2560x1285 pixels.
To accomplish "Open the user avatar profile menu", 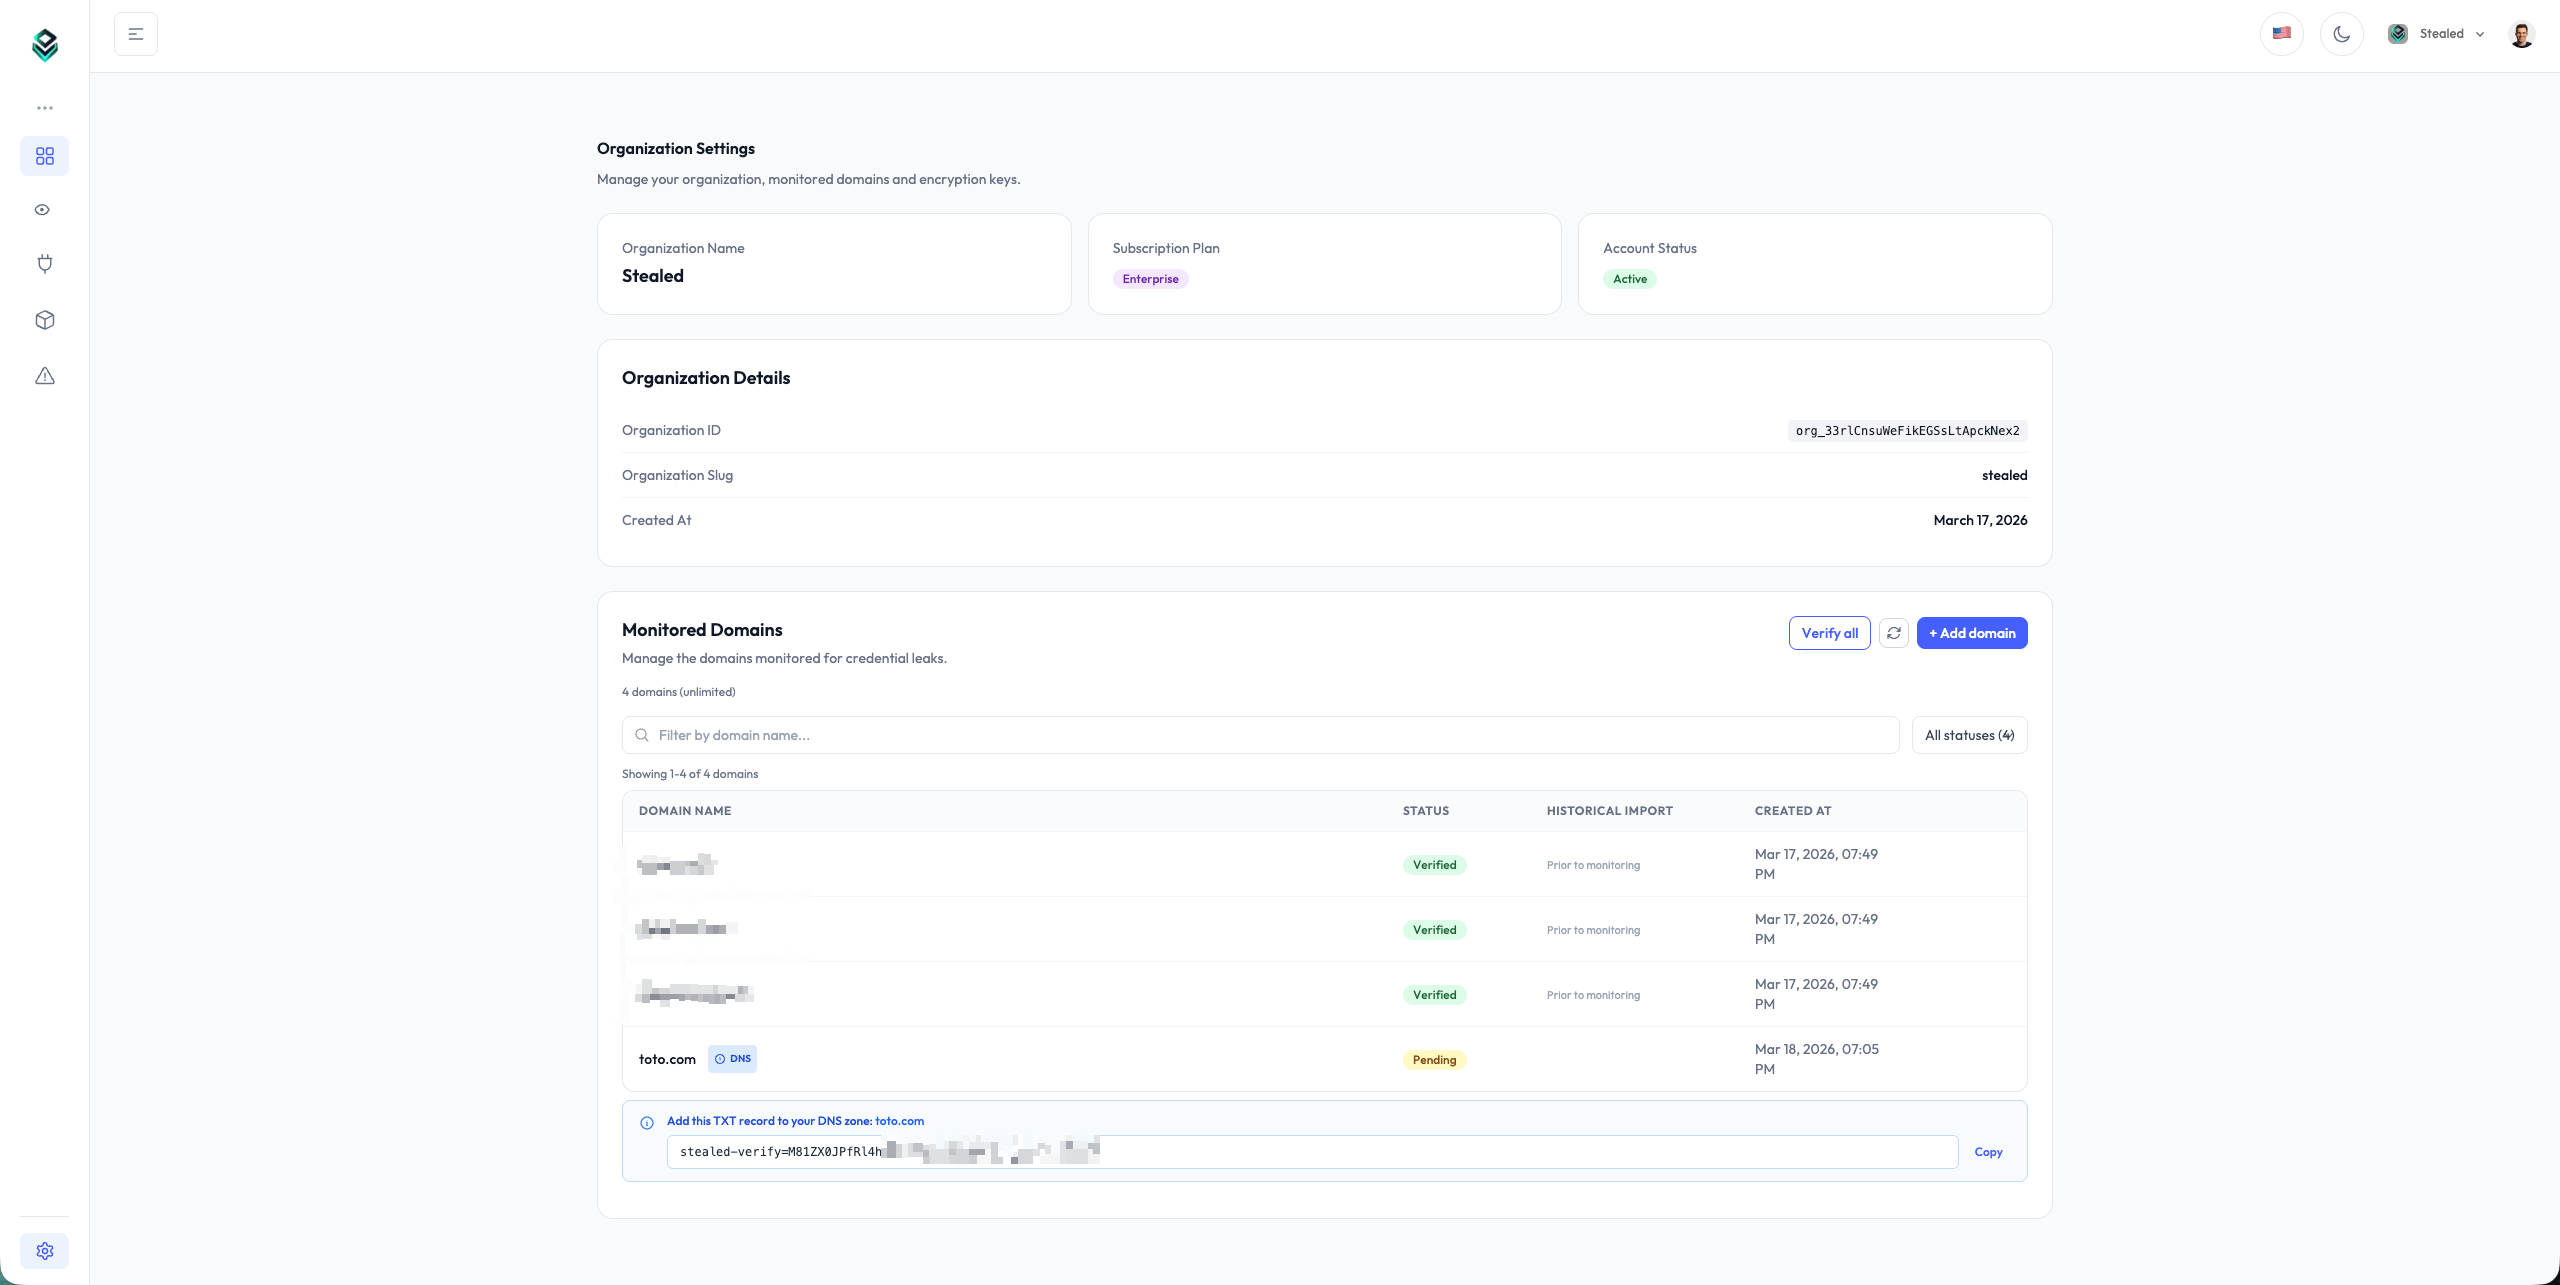I will [2522, 33].
